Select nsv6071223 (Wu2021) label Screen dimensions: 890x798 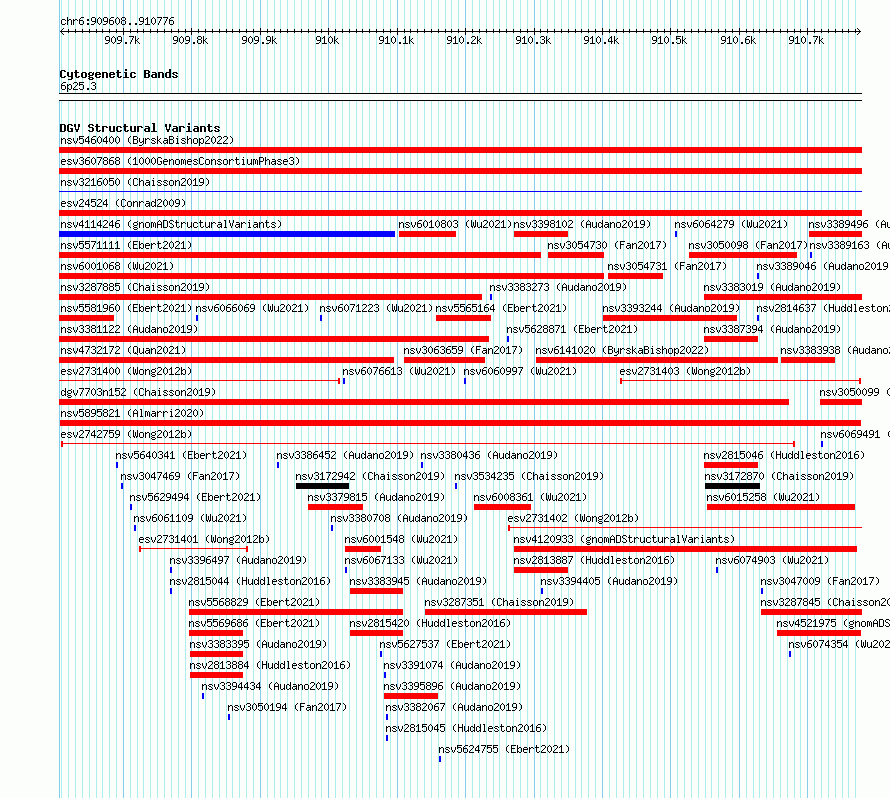point(376,308)
